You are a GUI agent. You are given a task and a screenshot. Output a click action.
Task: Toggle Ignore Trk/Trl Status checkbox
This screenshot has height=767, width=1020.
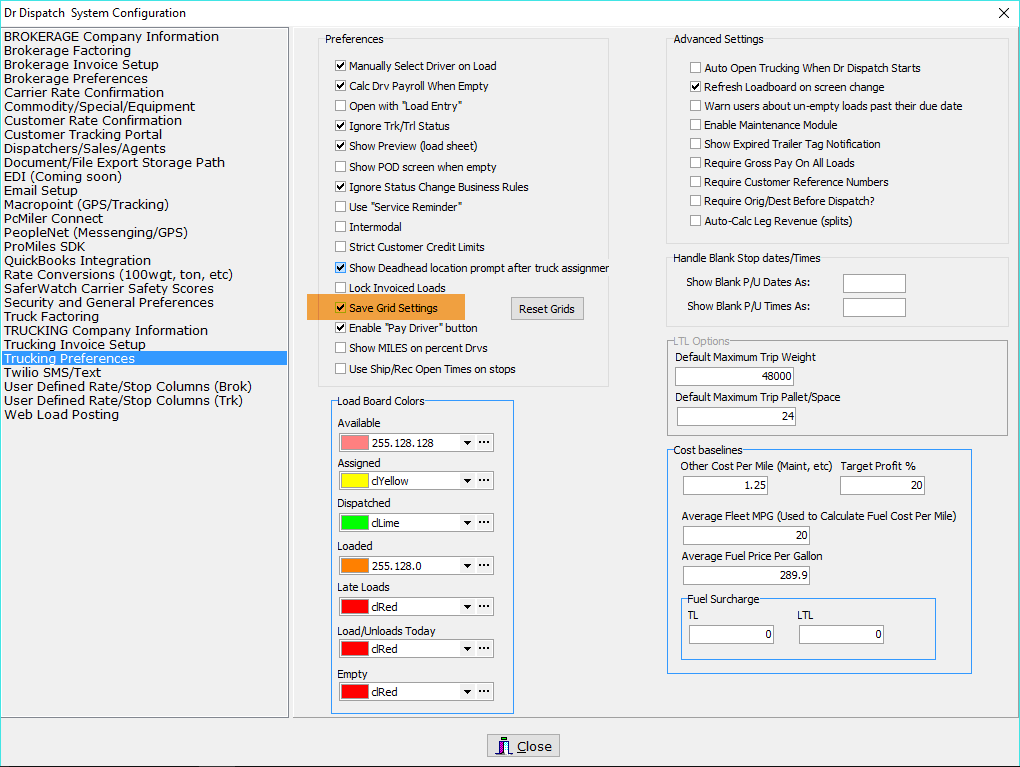[x=340, y=126]
